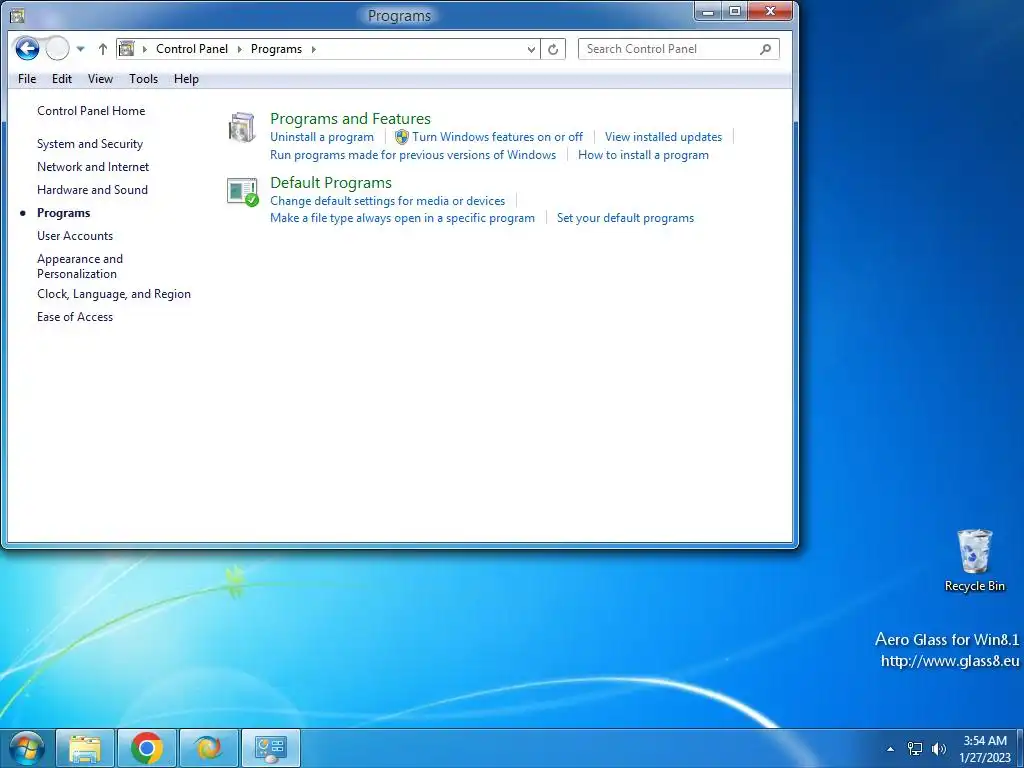This screenshot has height=768, width=1024.
Task: Go to Control Panel Home
Action: coord(91,111)
